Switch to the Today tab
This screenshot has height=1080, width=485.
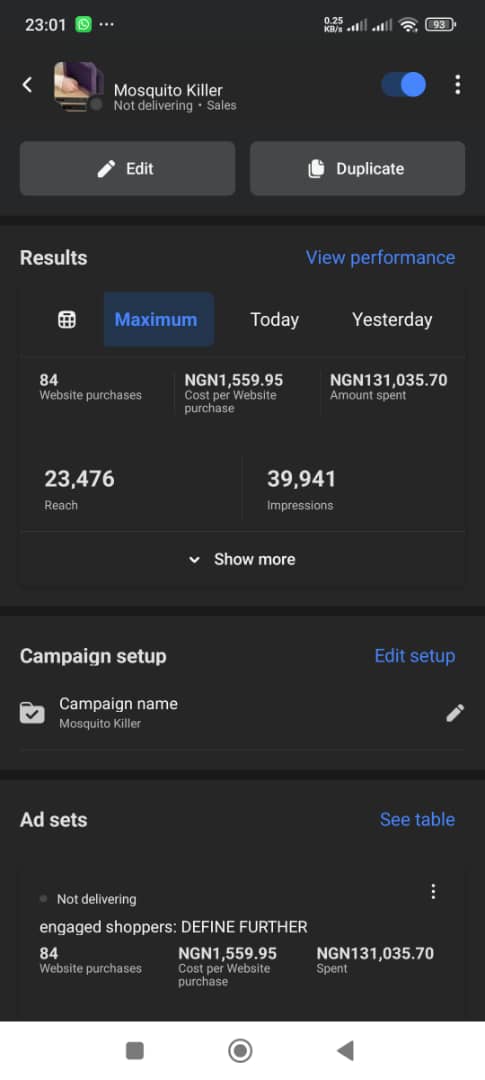(x=274, y=320)
